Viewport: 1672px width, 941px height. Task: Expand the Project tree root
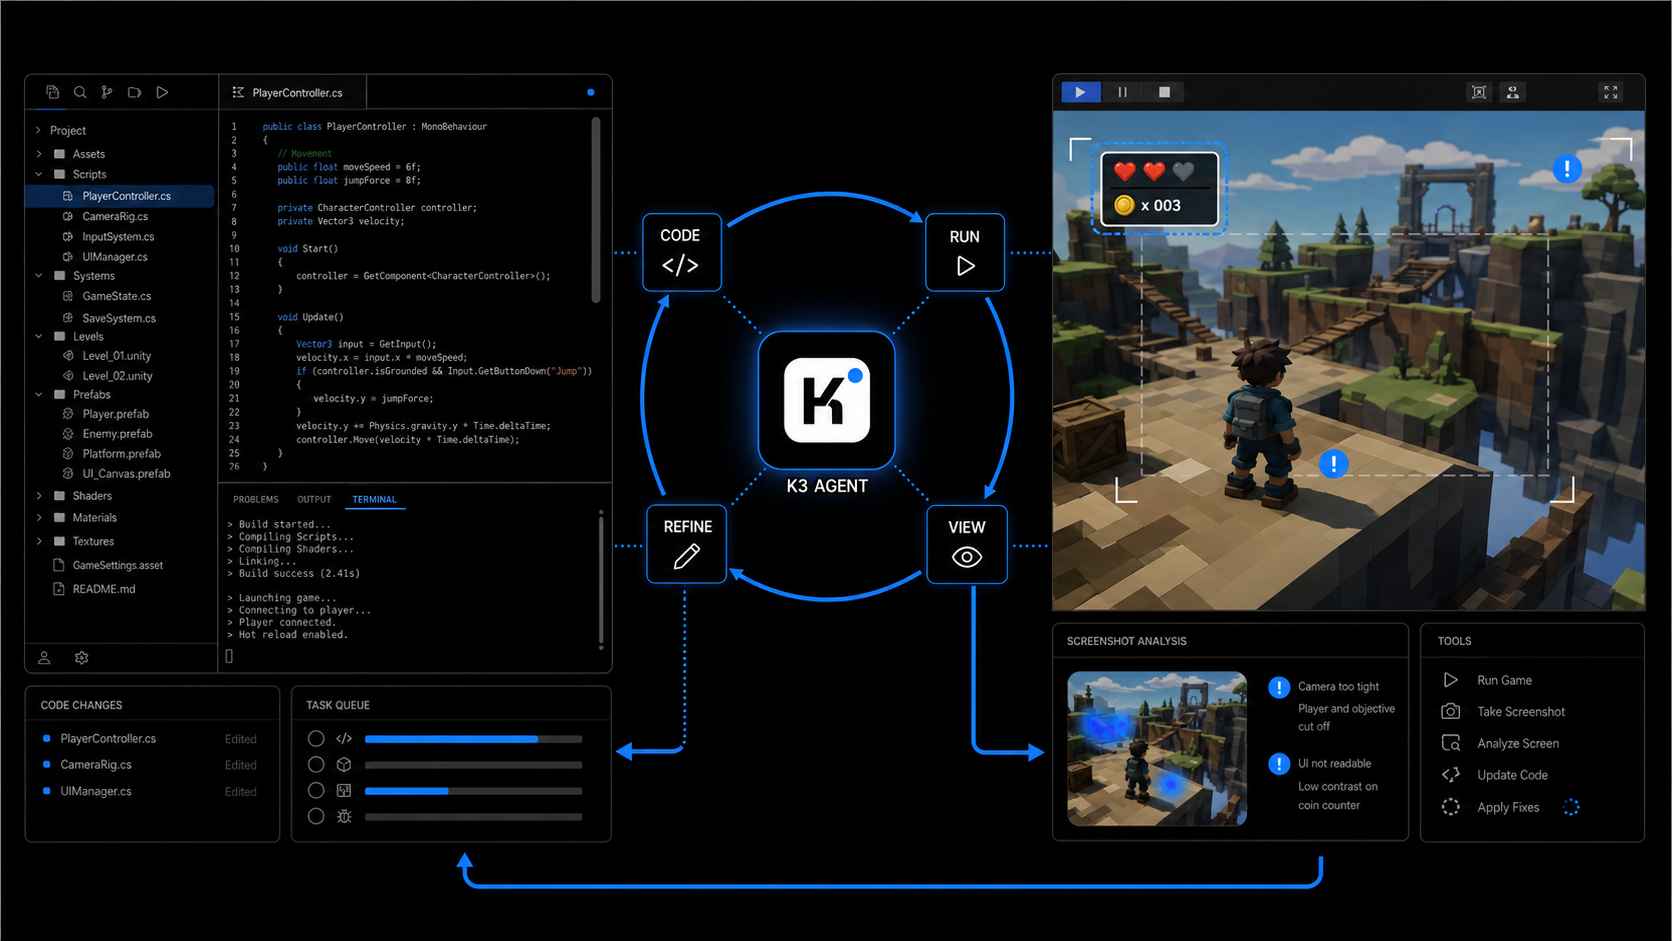38,130
